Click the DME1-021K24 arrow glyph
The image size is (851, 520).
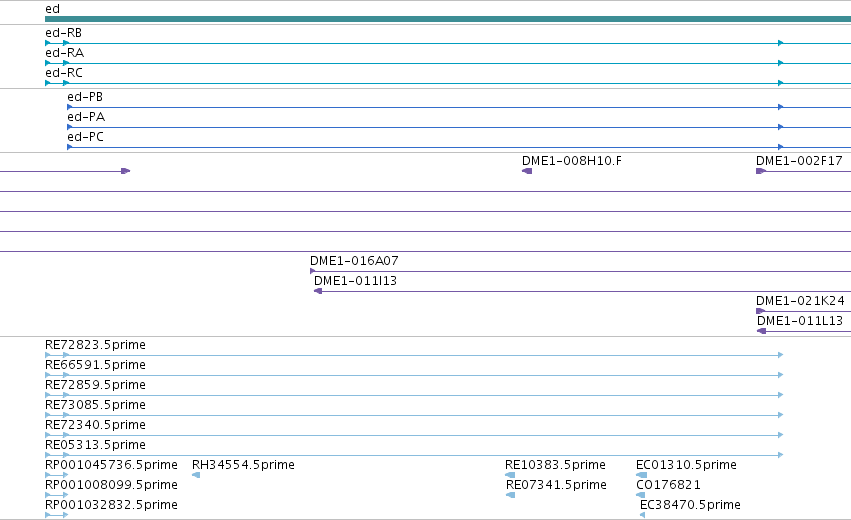tap(761, 311)
